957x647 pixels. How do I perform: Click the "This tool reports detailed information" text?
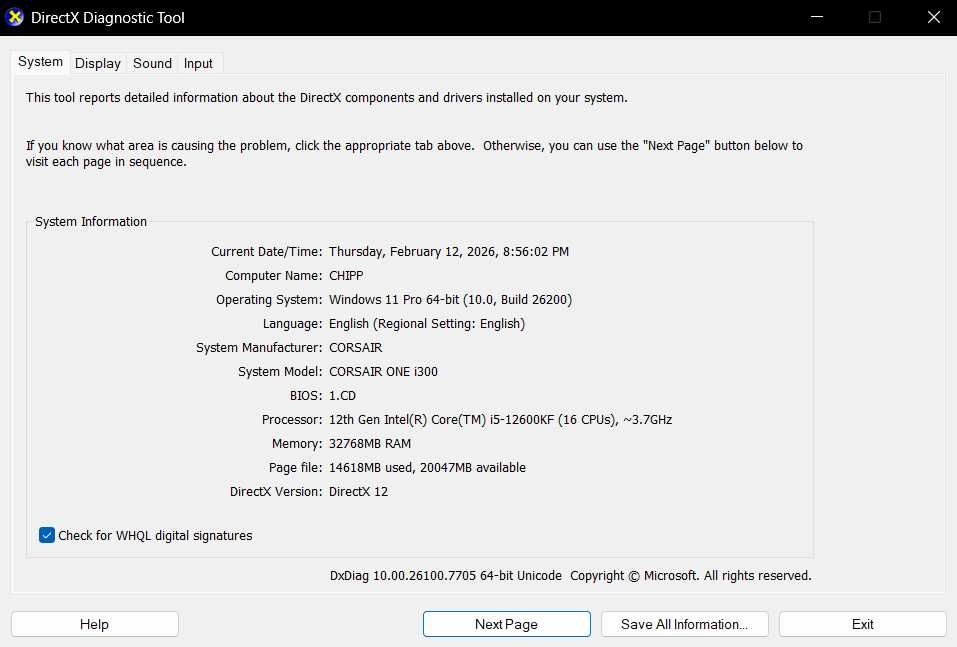pyautogui.click(x=327, y=98)
